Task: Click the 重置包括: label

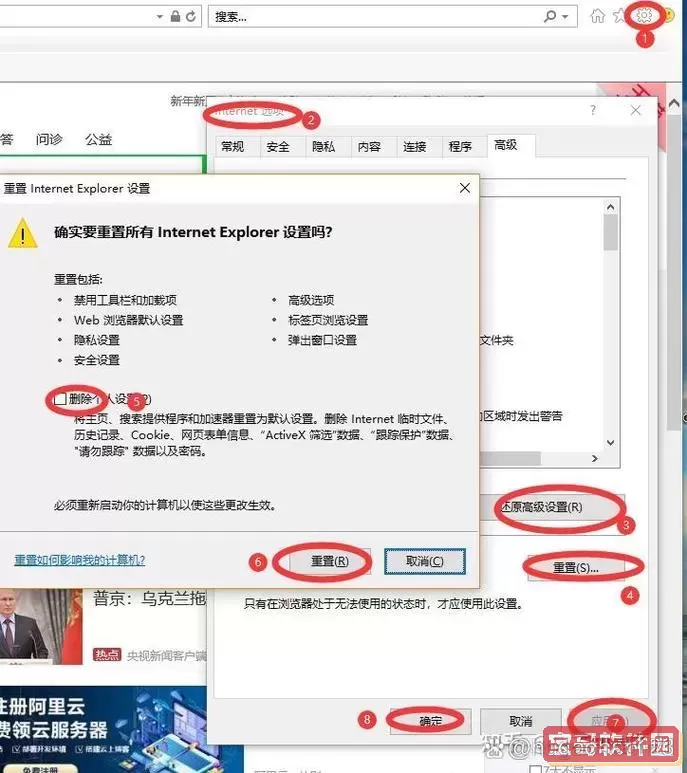Action: click(78, 280)
